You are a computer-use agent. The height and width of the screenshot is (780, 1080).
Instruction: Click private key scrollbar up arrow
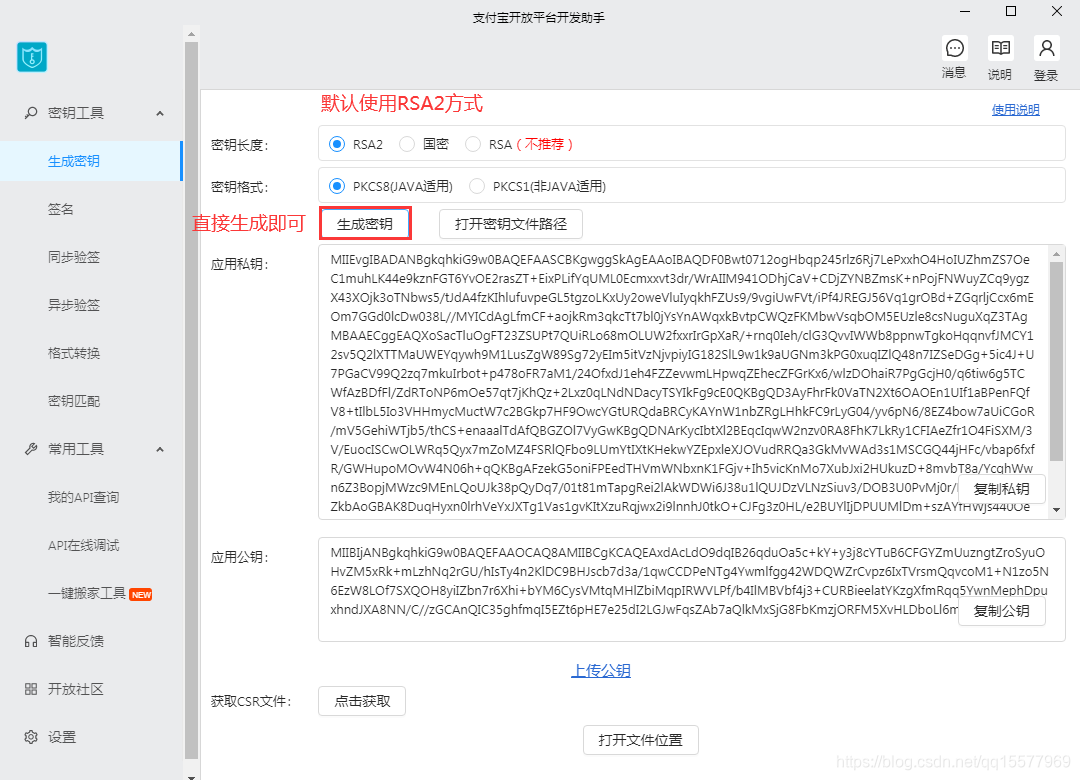[x=1057, y=254]
